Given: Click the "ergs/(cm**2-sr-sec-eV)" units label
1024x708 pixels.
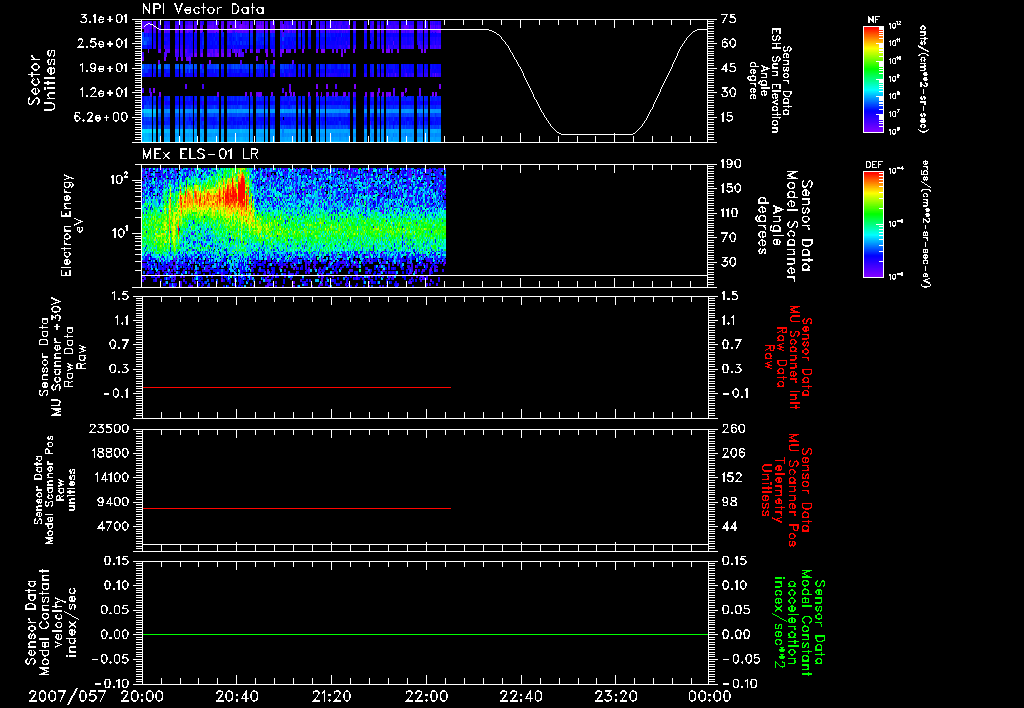Looking at the screenshot, I should [926, 224].
